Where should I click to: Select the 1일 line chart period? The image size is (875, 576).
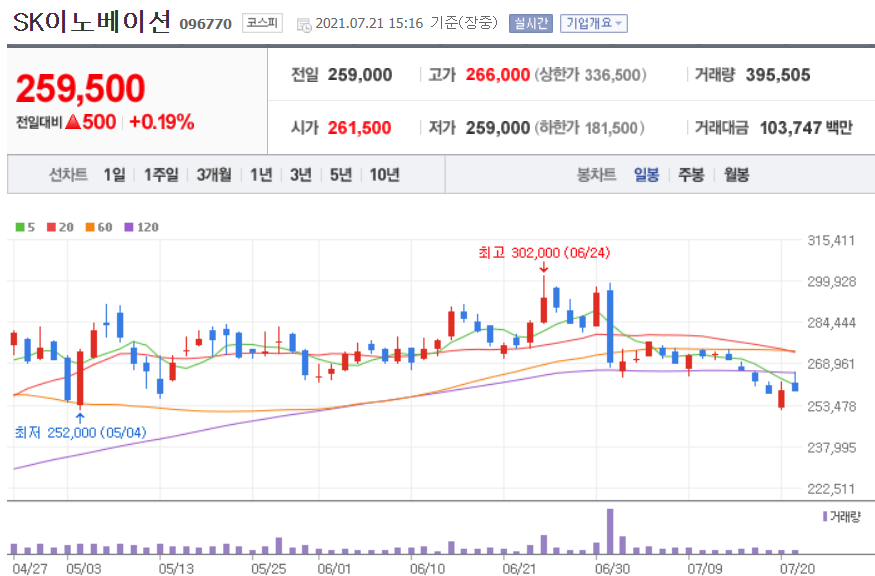tap(114, 175)
